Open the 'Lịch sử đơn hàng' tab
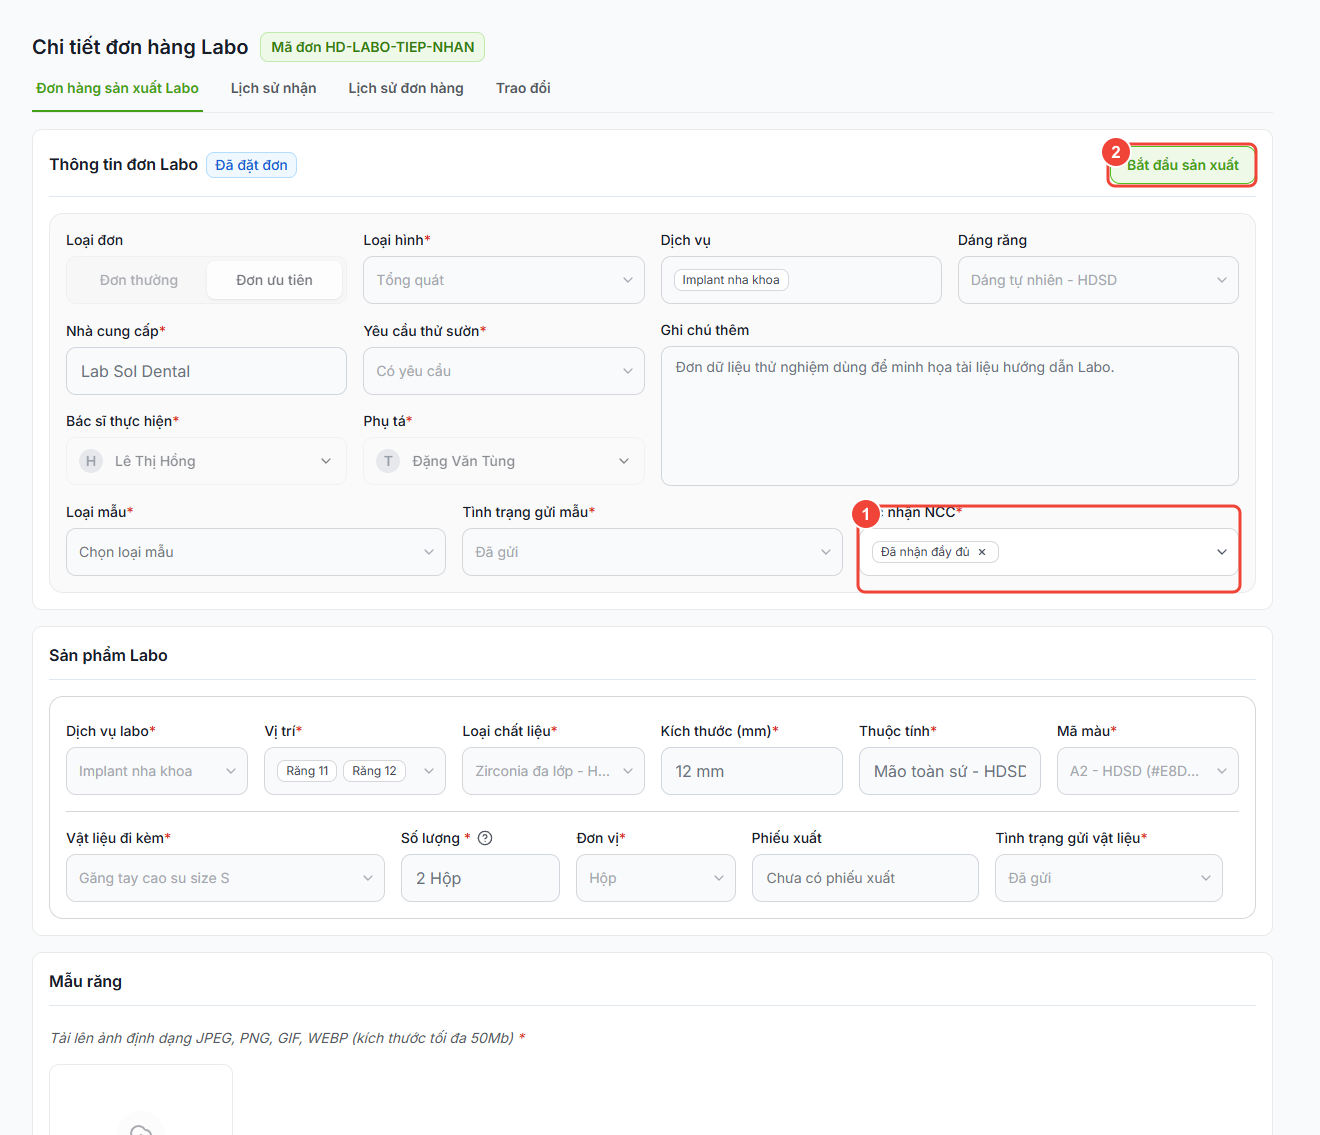1320x1135 pixels. [406, 88]
